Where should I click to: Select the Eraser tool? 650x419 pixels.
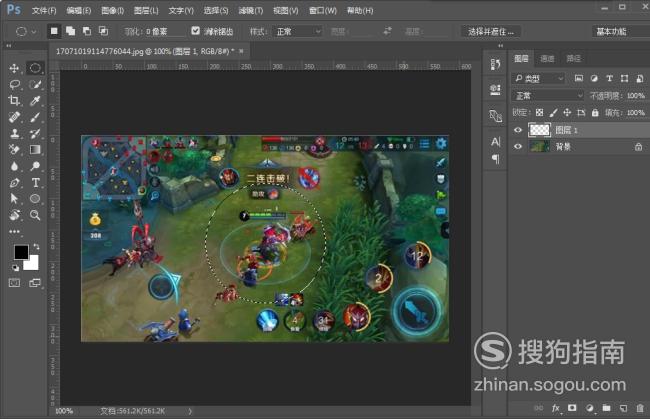point(14,150)
